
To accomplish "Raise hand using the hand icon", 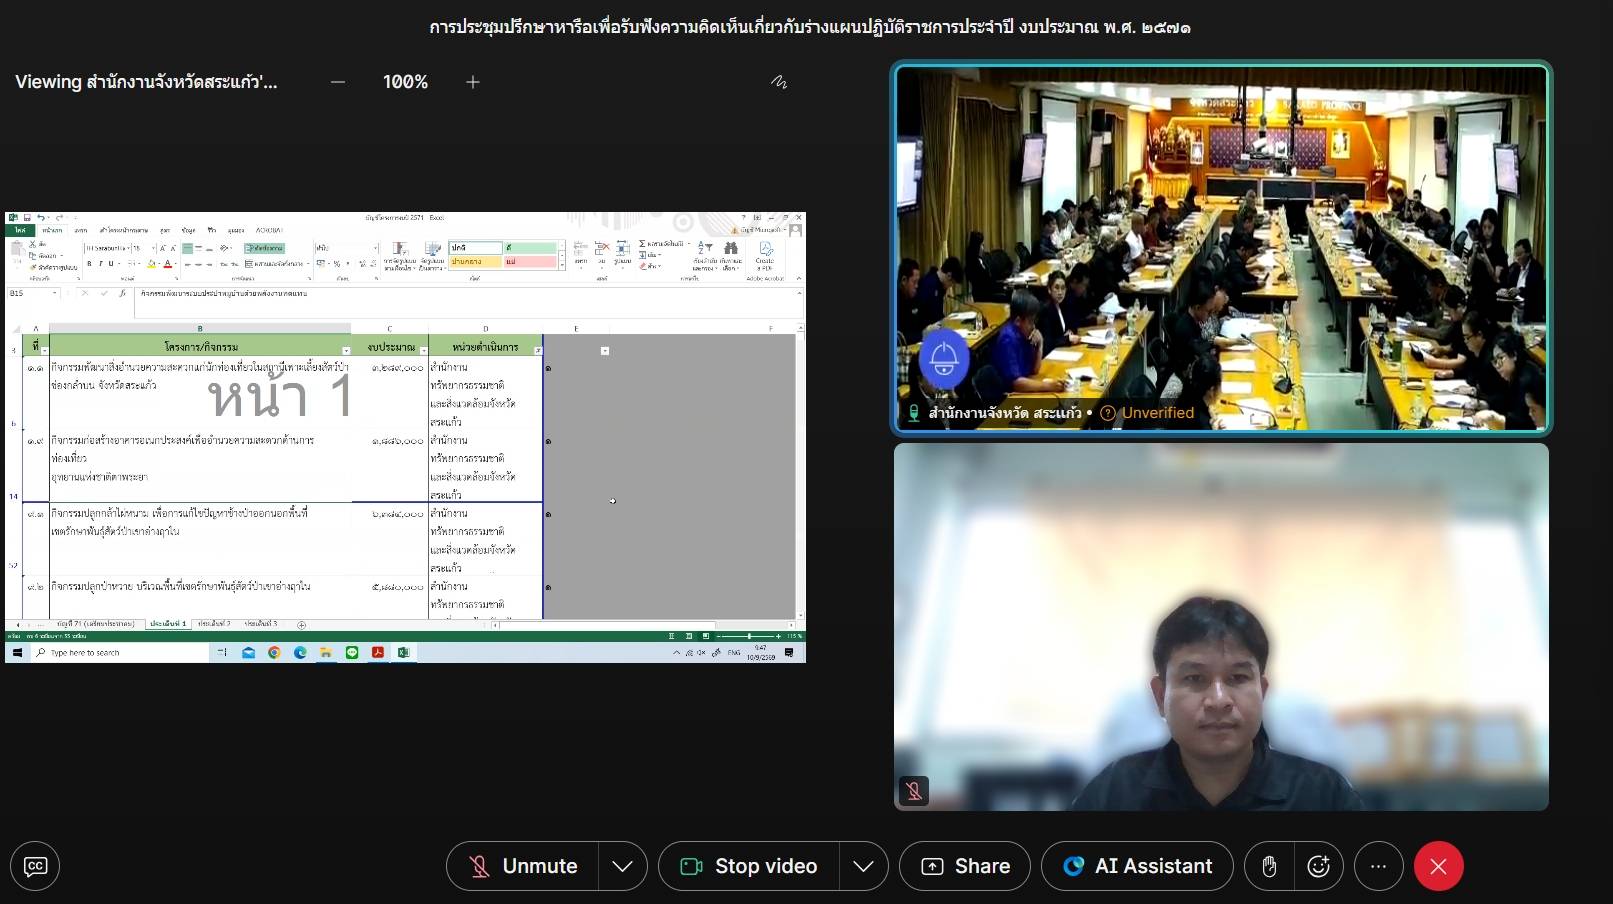I will pyautogui.click(x=1269, y=866).
